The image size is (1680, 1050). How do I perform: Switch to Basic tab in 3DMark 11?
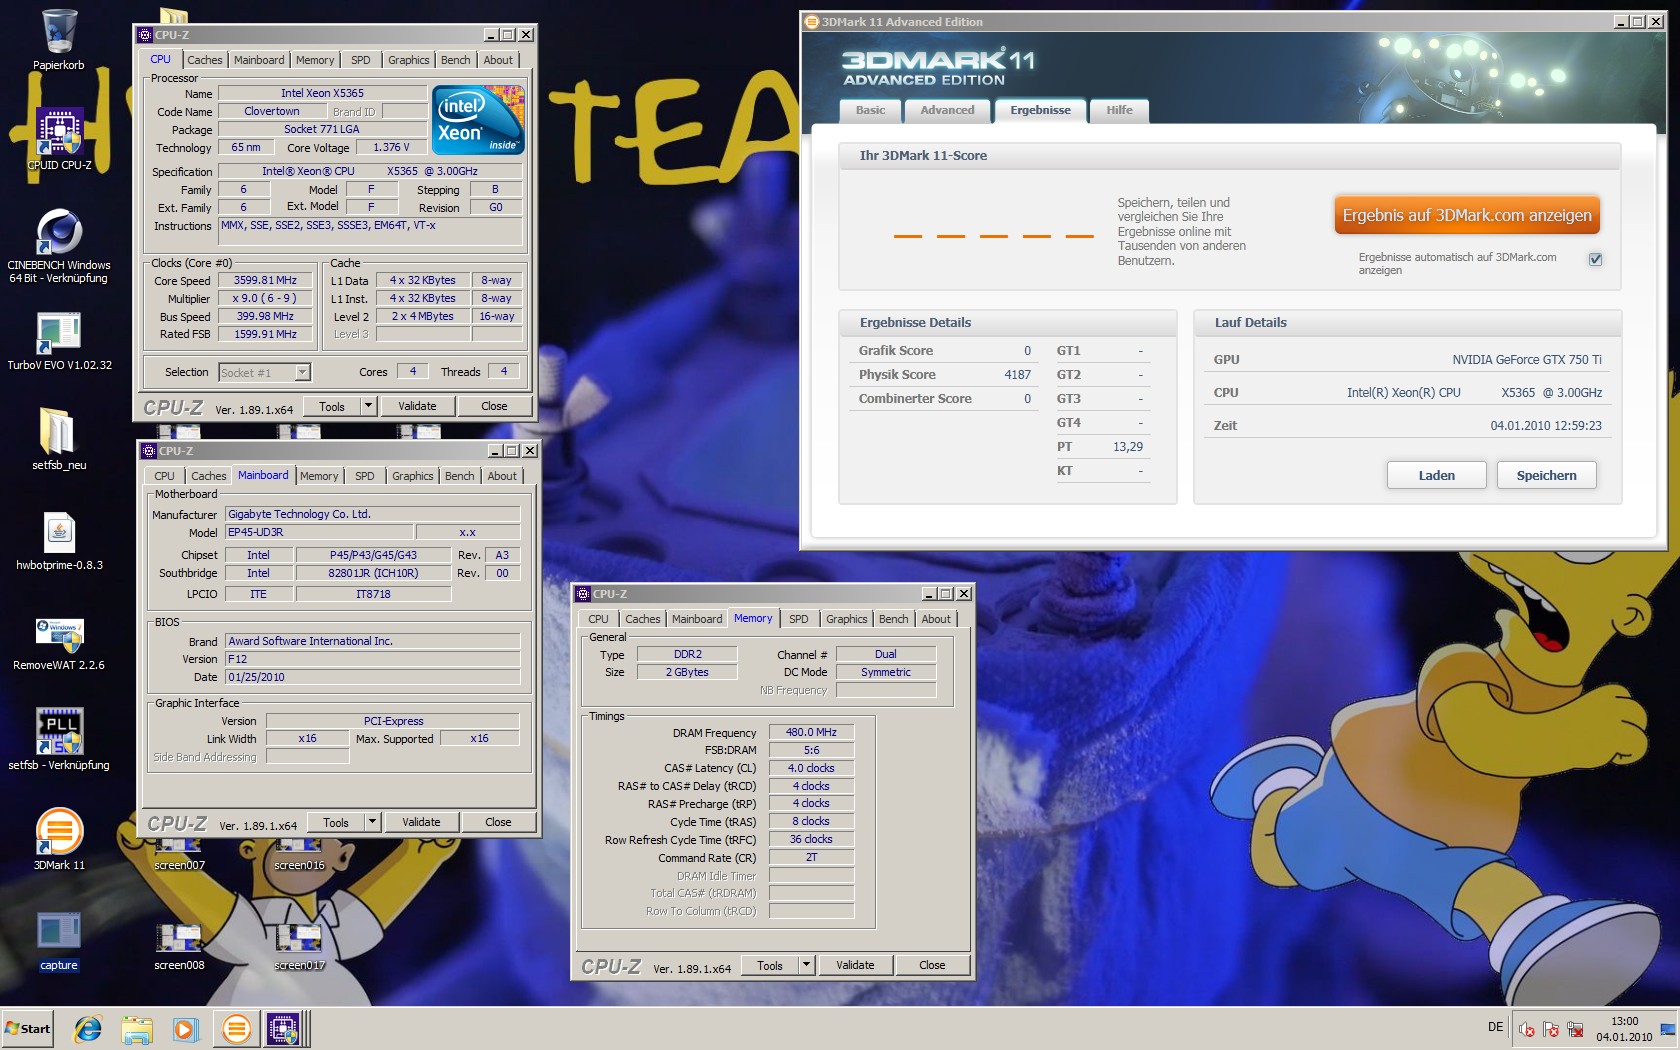870,110
